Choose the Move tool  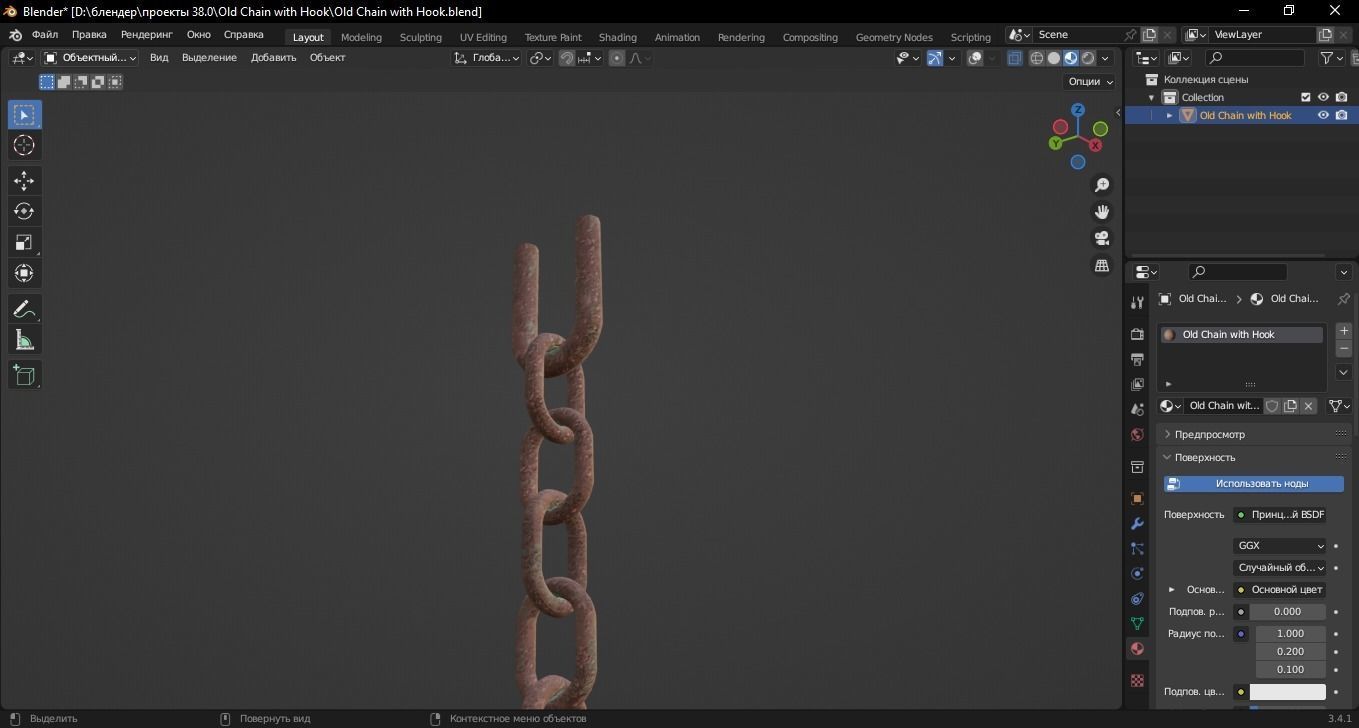click(24, 180)
